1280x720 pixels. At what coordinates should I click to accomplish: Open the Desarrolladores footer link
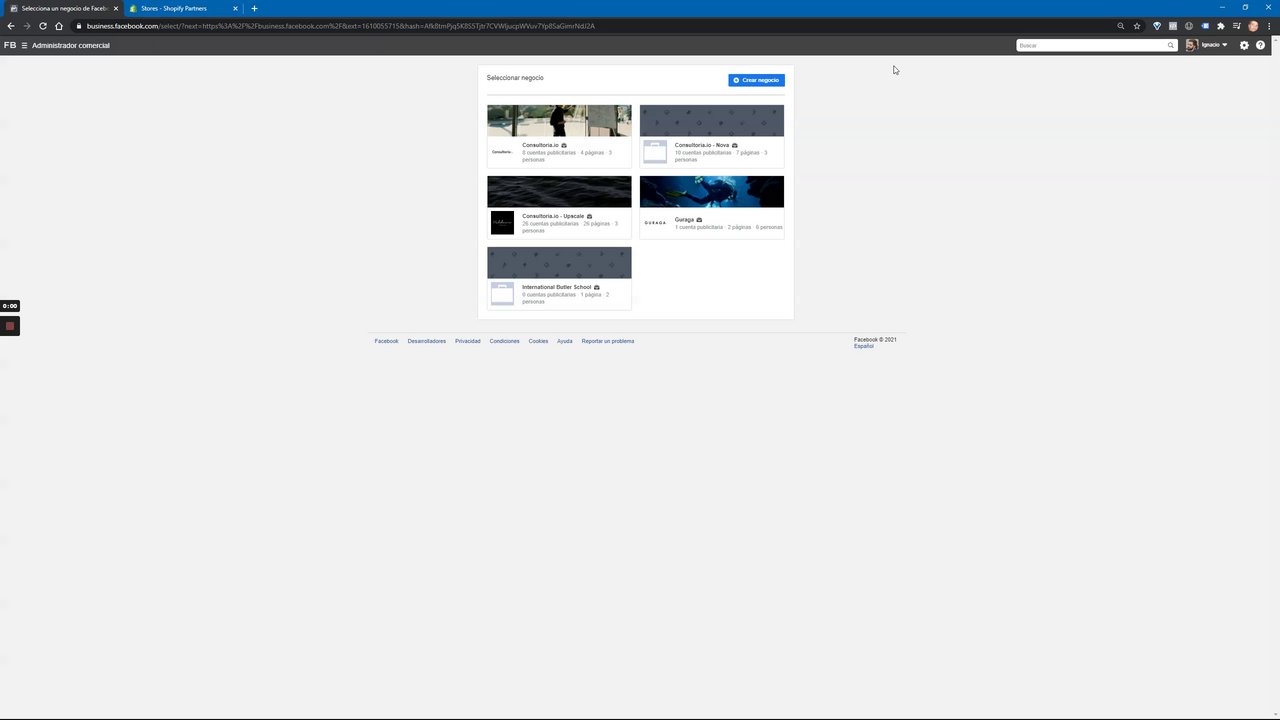click(x=427, y=341)
